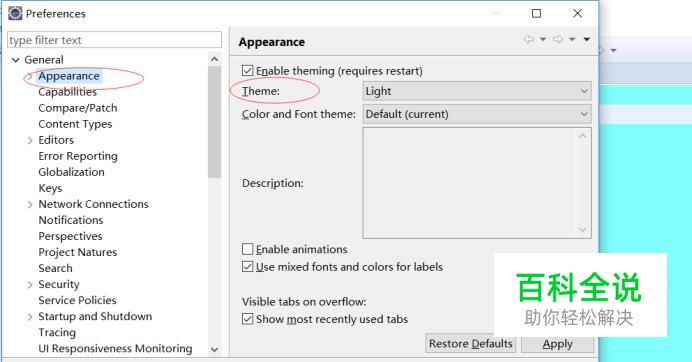
Task: Open the forward history dropdown arrow
Action: (572, 39)
